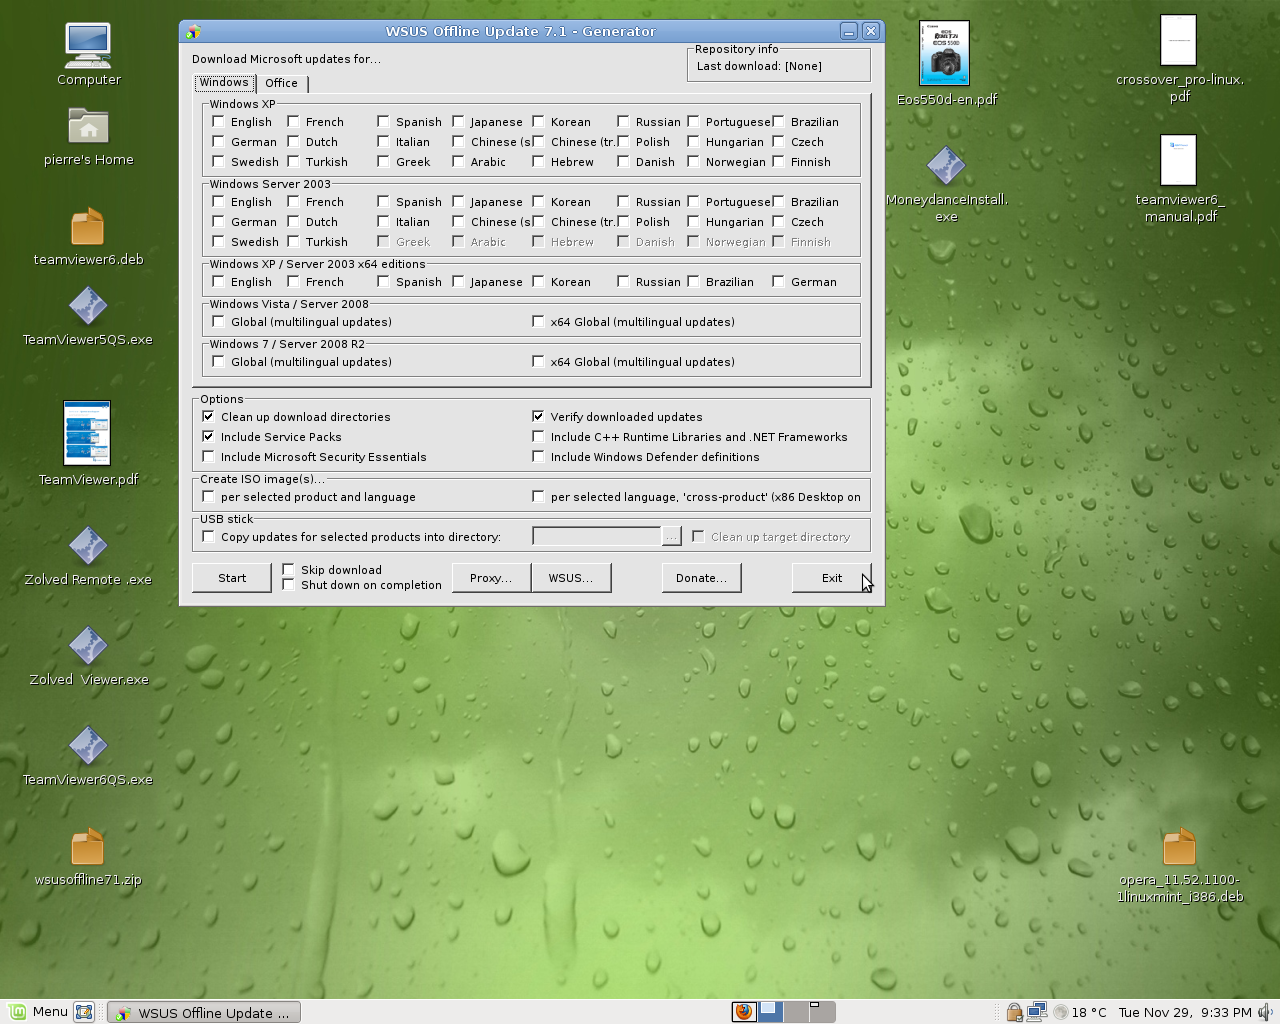Check Shut down on completion
Viewport: 1280px width, 1024px height.
click(x=288, y=584)
